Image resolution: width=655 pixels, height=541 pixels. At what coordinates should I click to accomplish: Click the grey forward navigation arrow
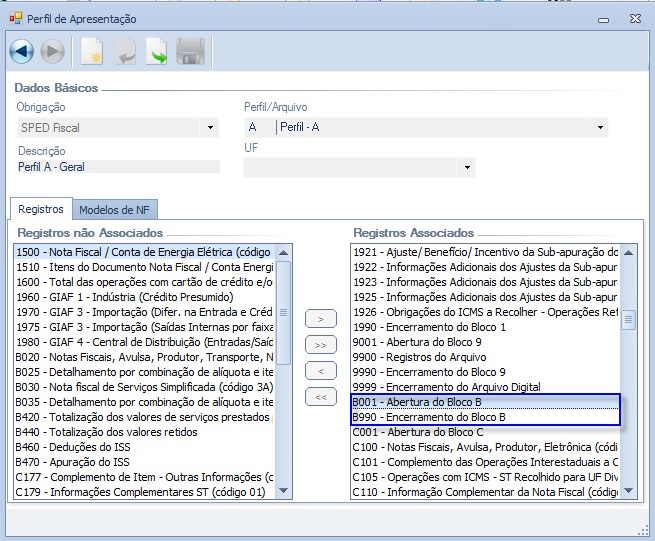[53, 51]
